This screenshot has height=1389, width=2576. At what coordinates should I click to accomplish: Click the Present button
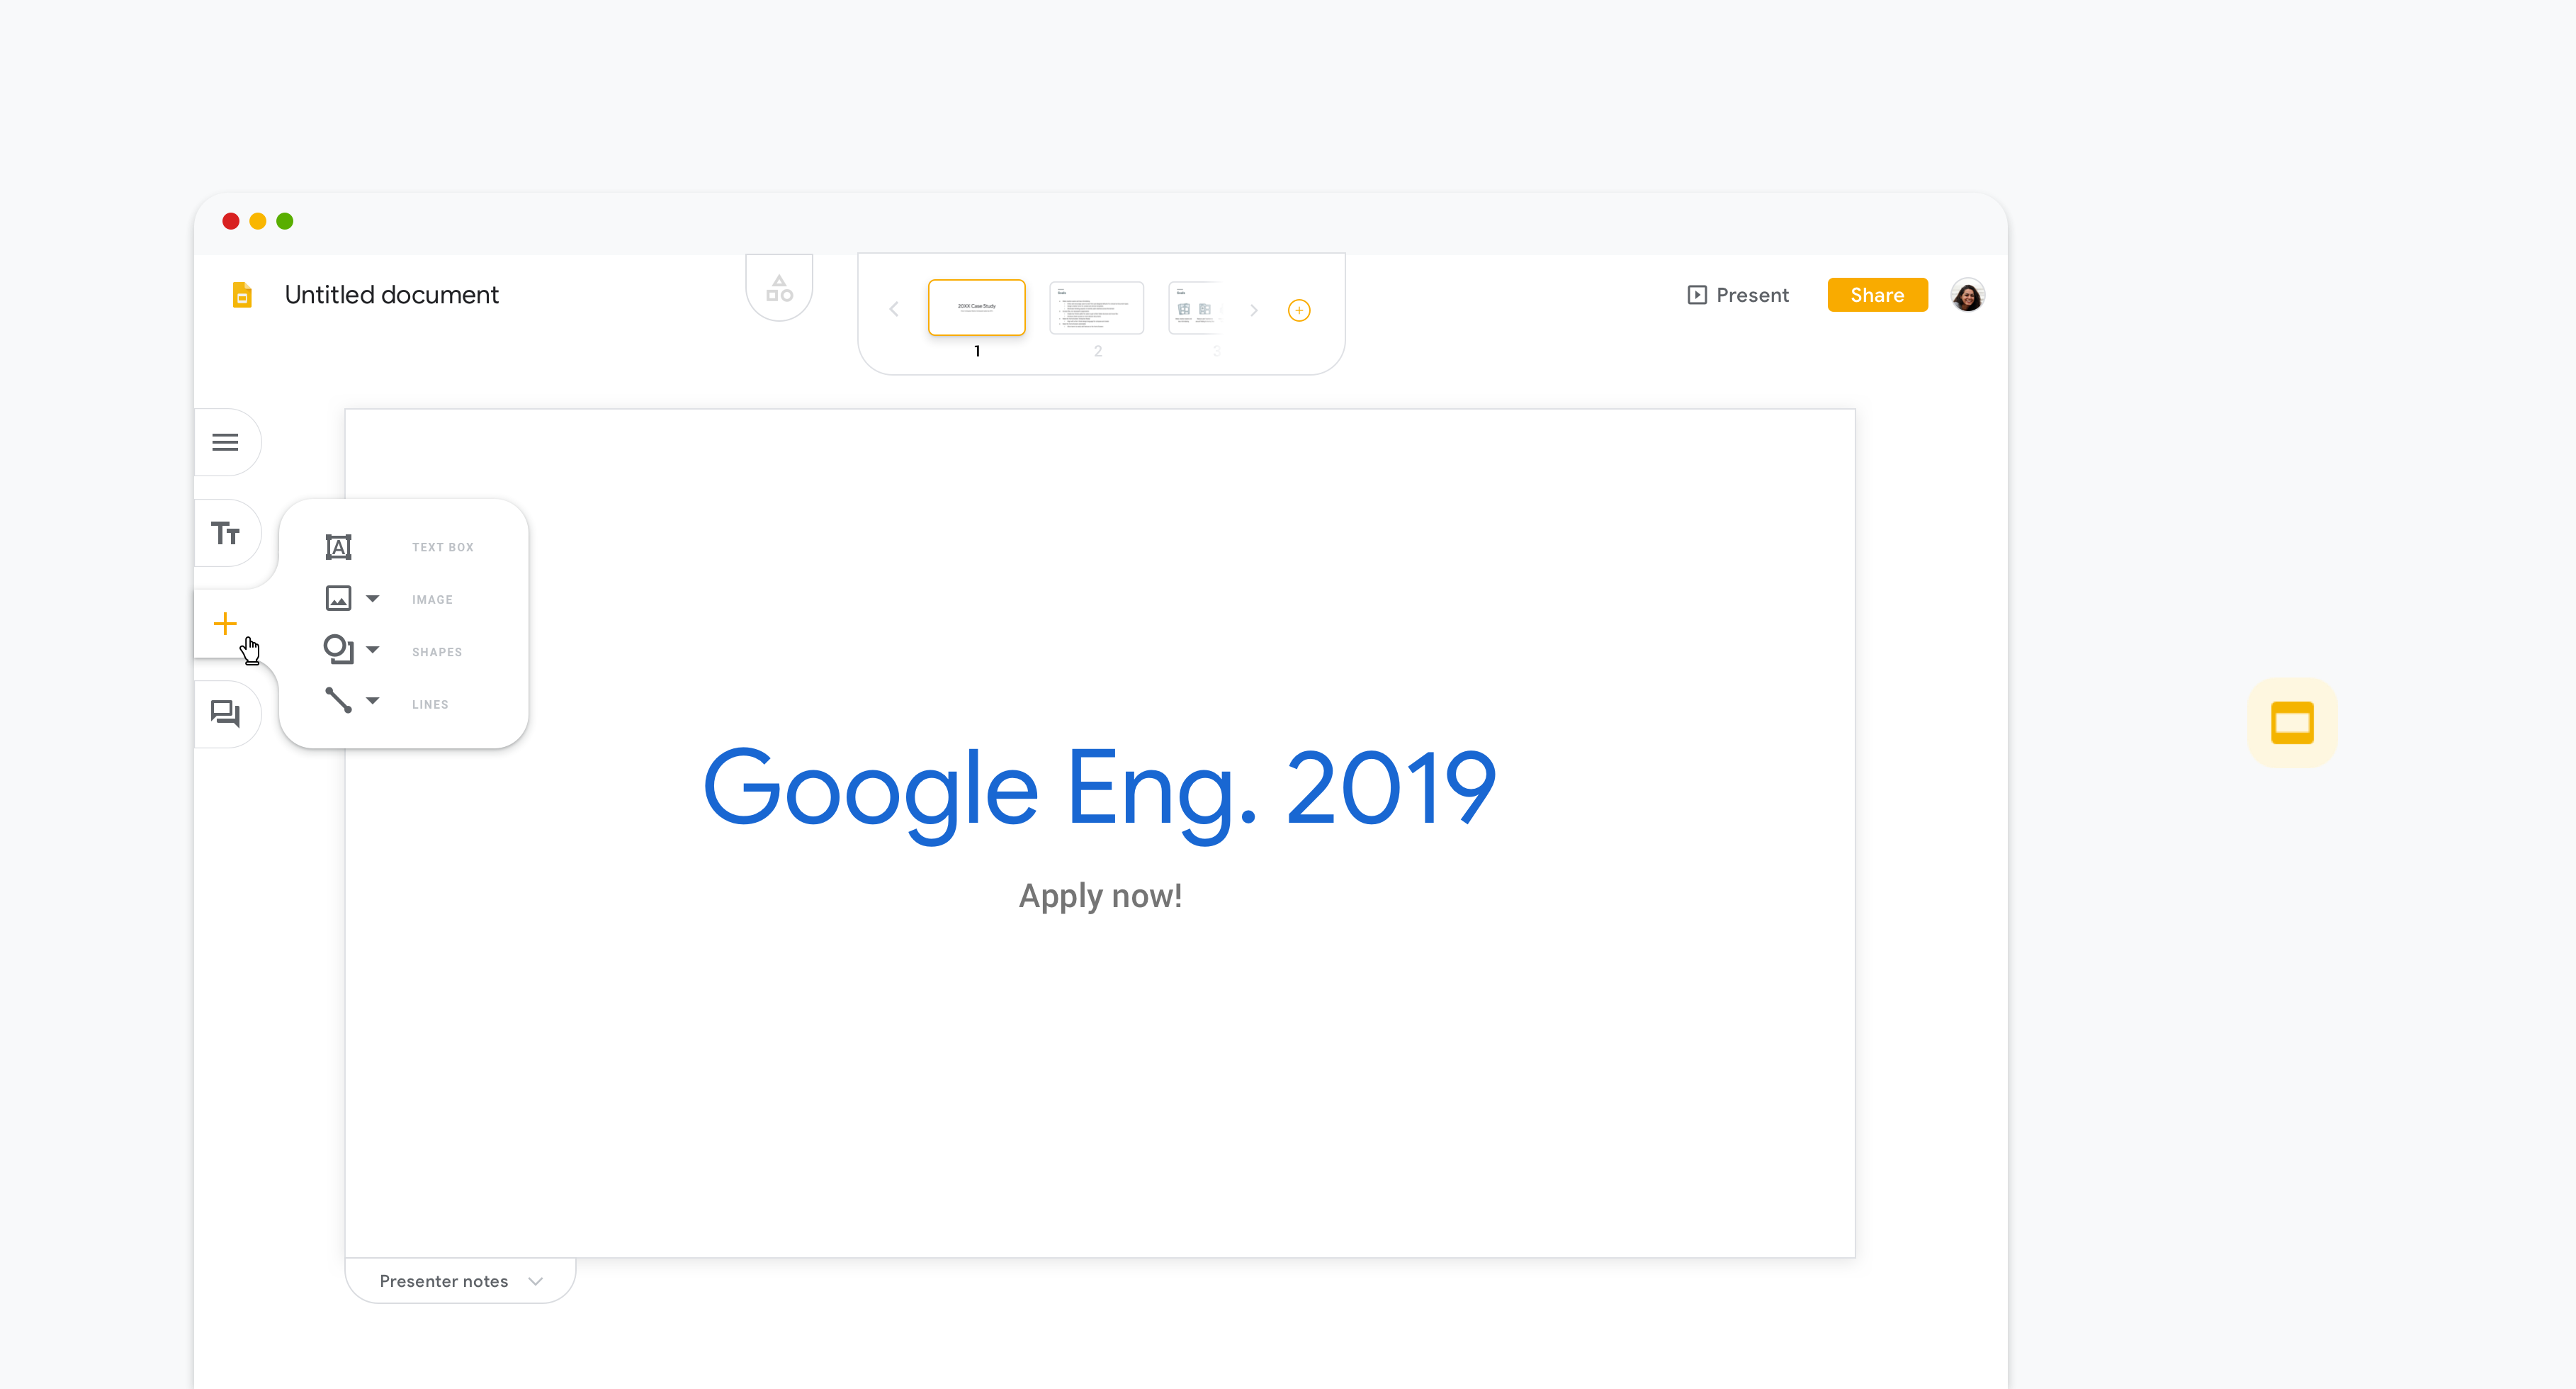(x=1737, y=295)
